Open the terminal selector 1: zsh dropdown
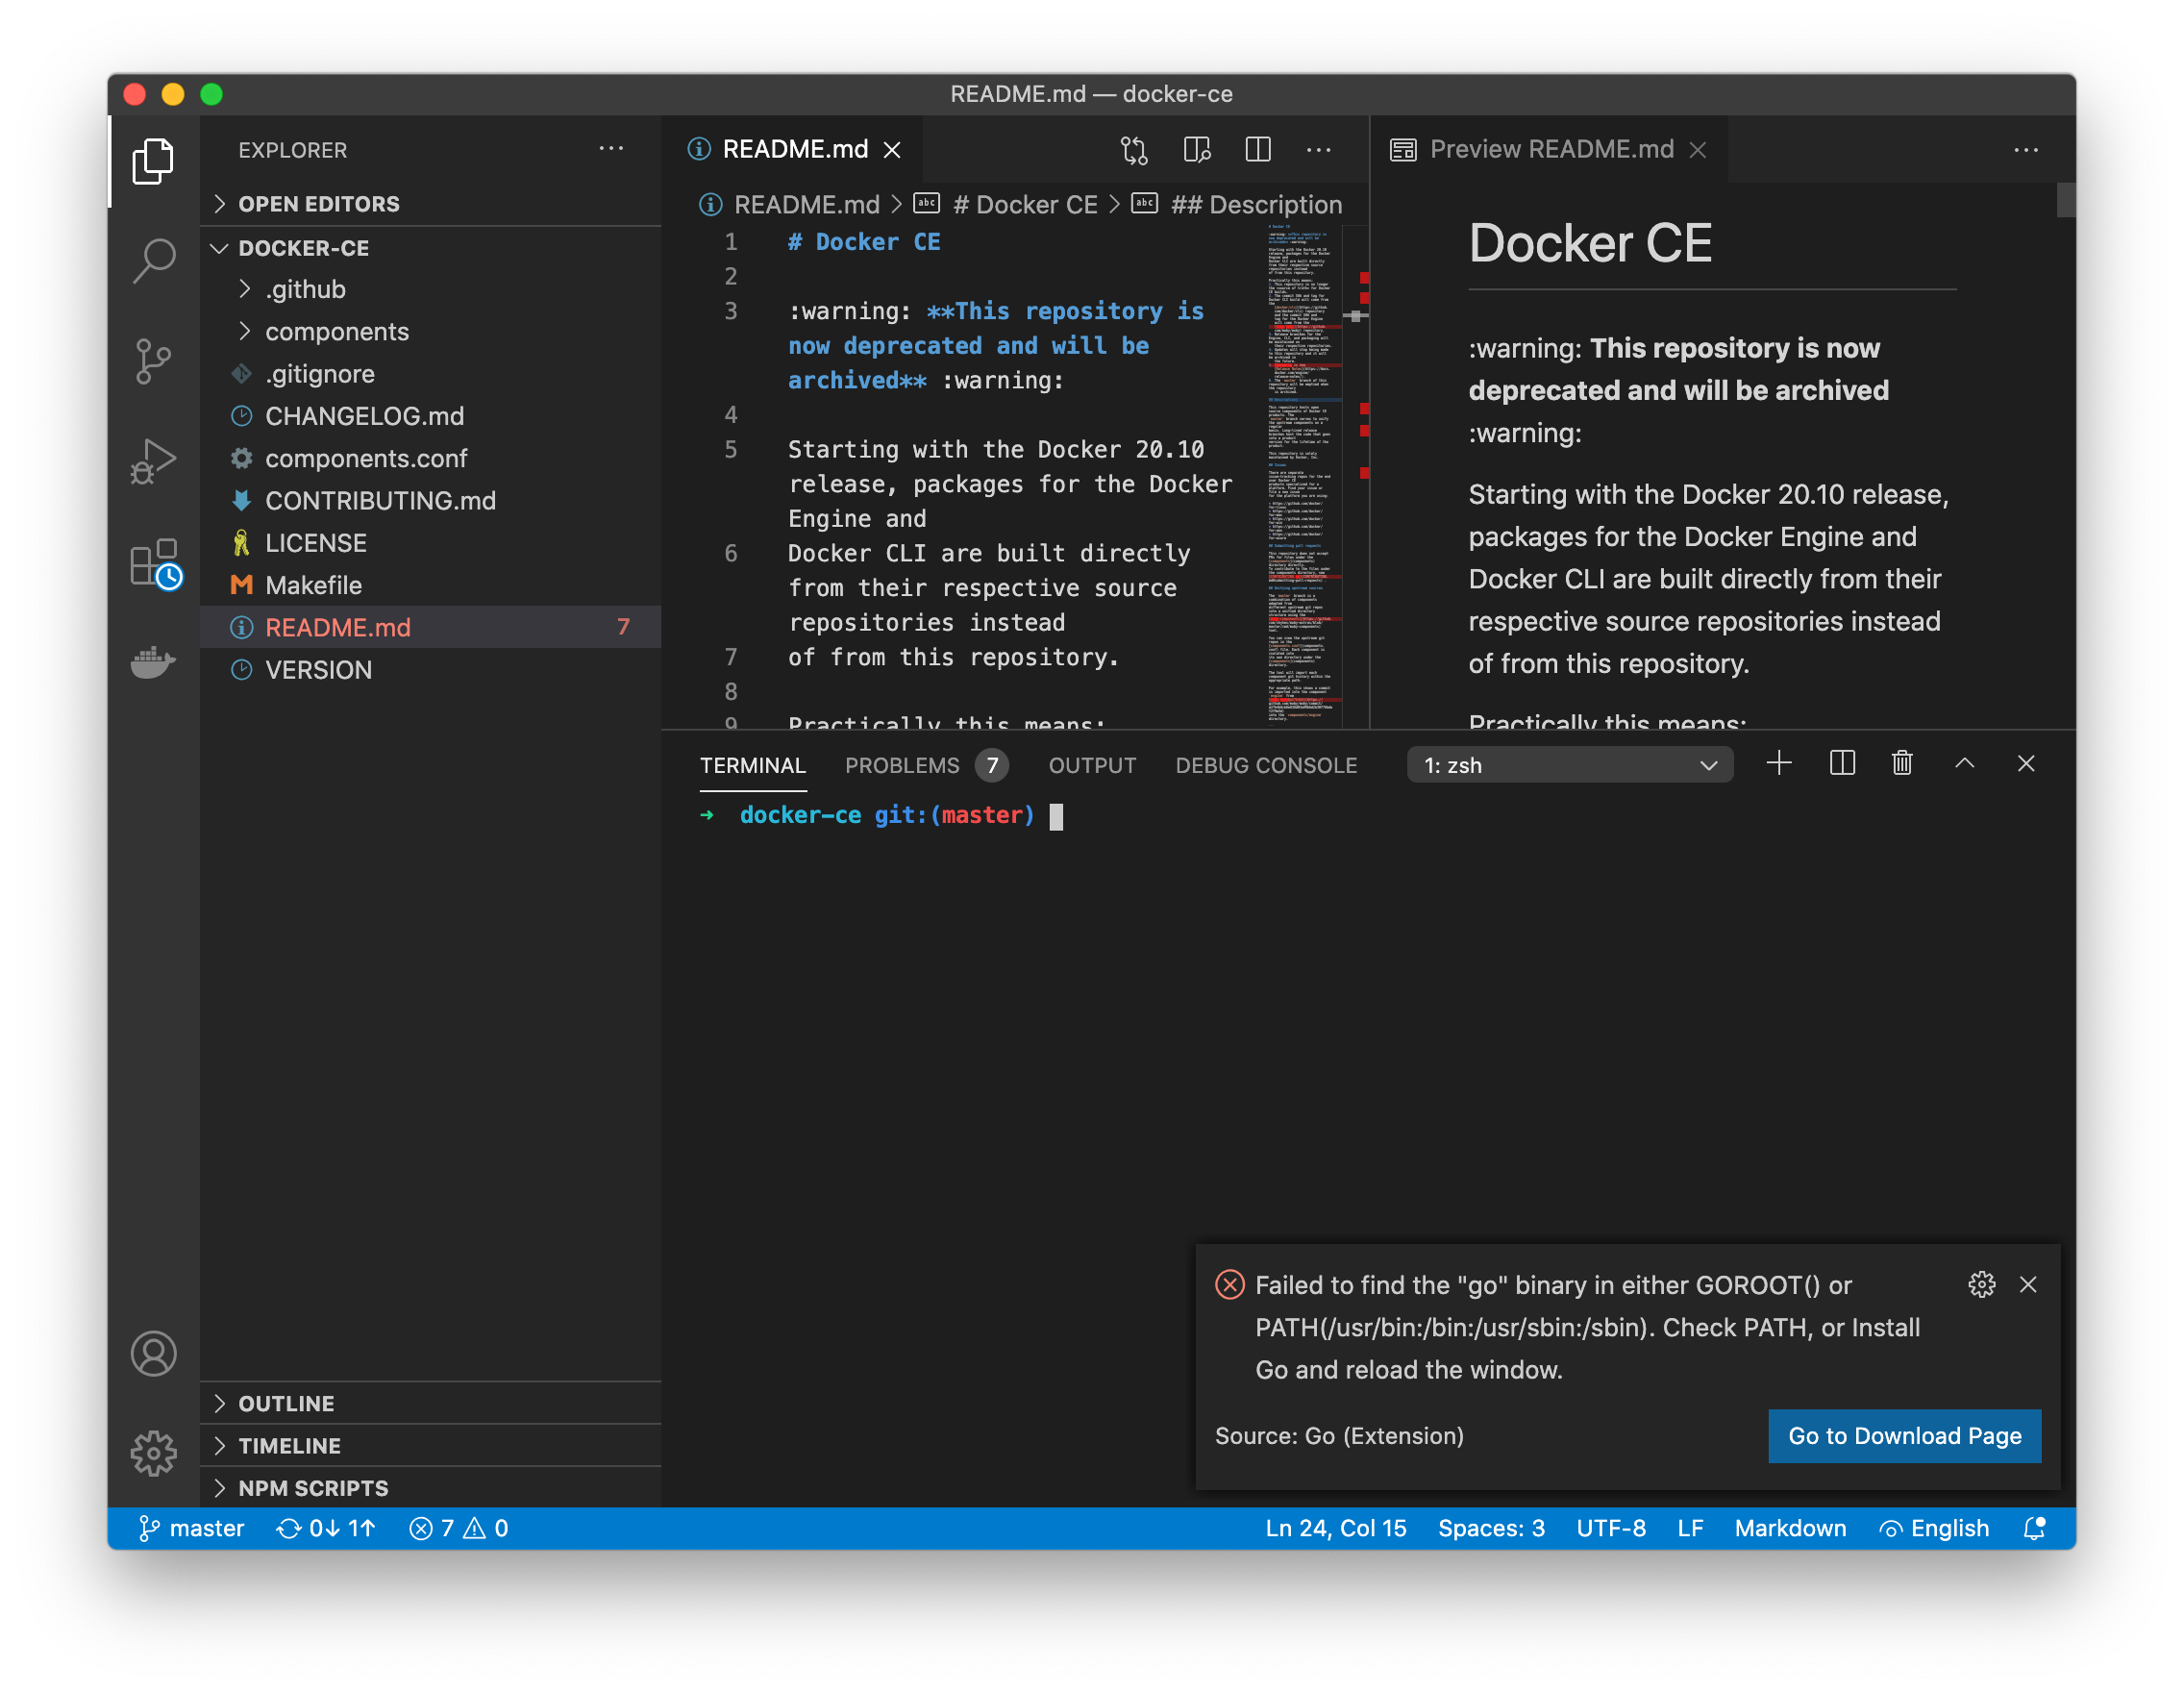This screenshot has height=1692, width=2184. pos(1569,765)
